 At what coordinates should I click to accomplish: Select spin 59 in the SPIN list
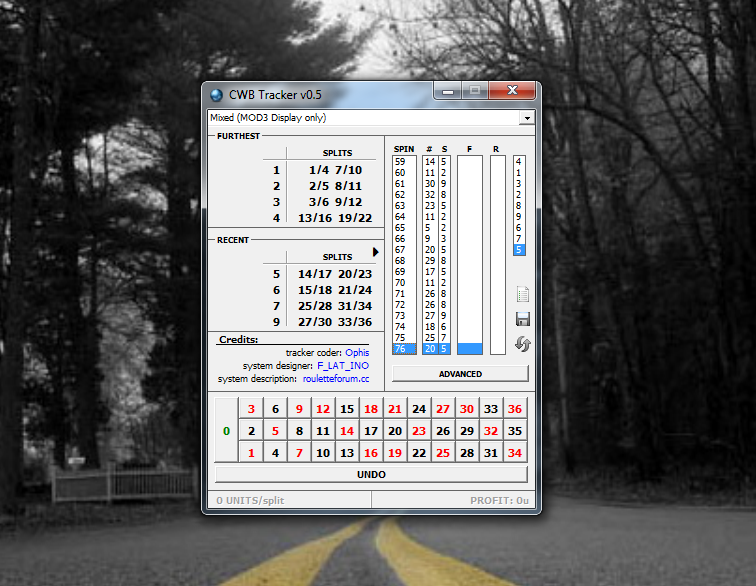tap(404, 162)
